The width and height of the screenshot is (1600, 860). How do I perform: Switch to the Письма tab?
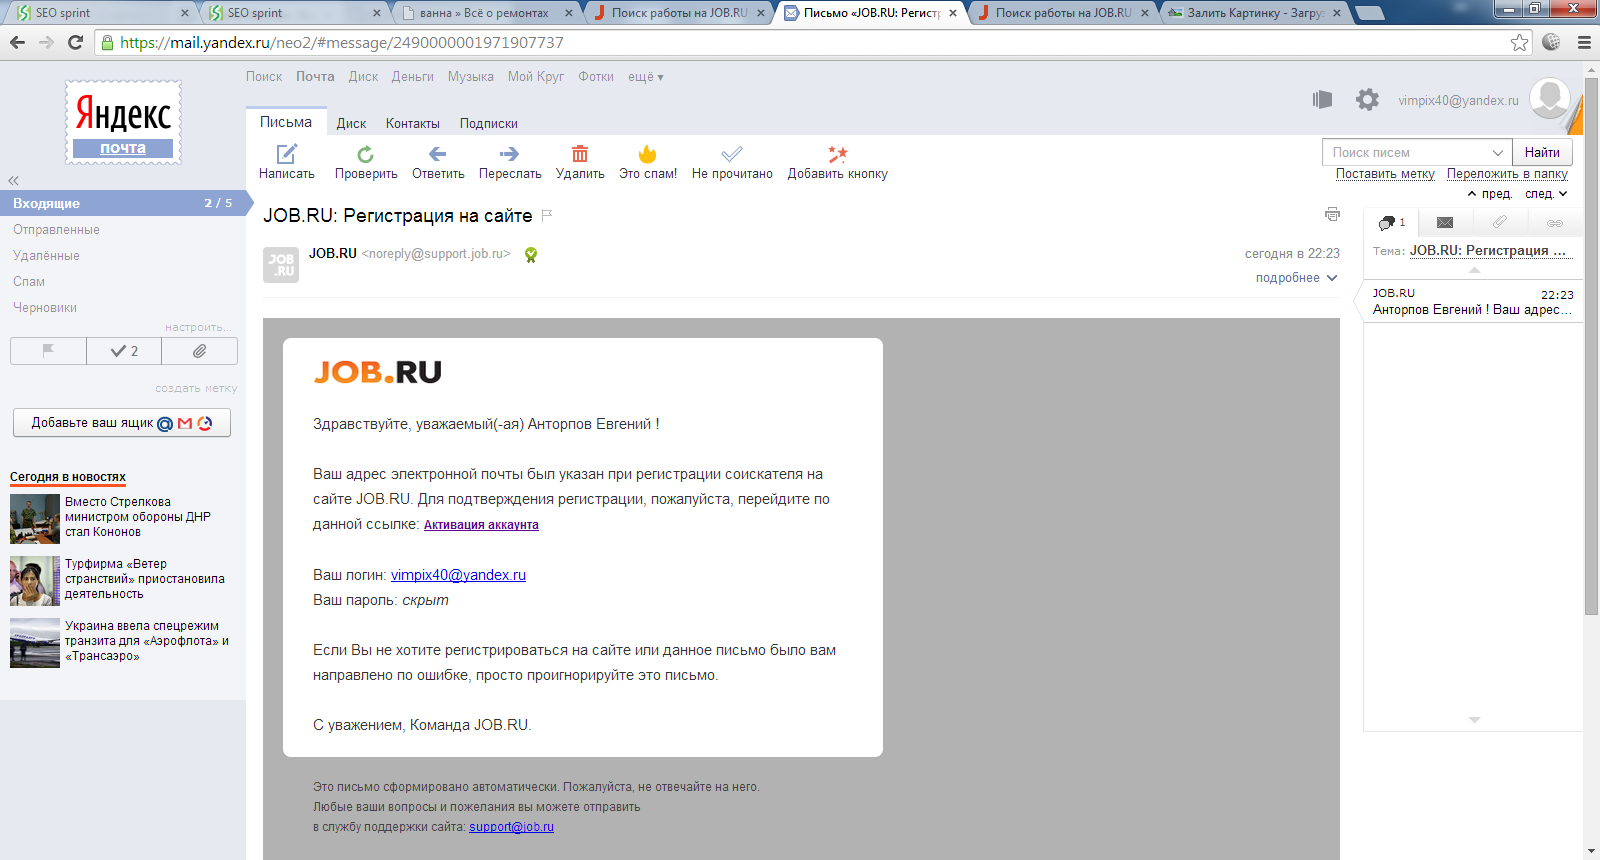click(286, 122)
